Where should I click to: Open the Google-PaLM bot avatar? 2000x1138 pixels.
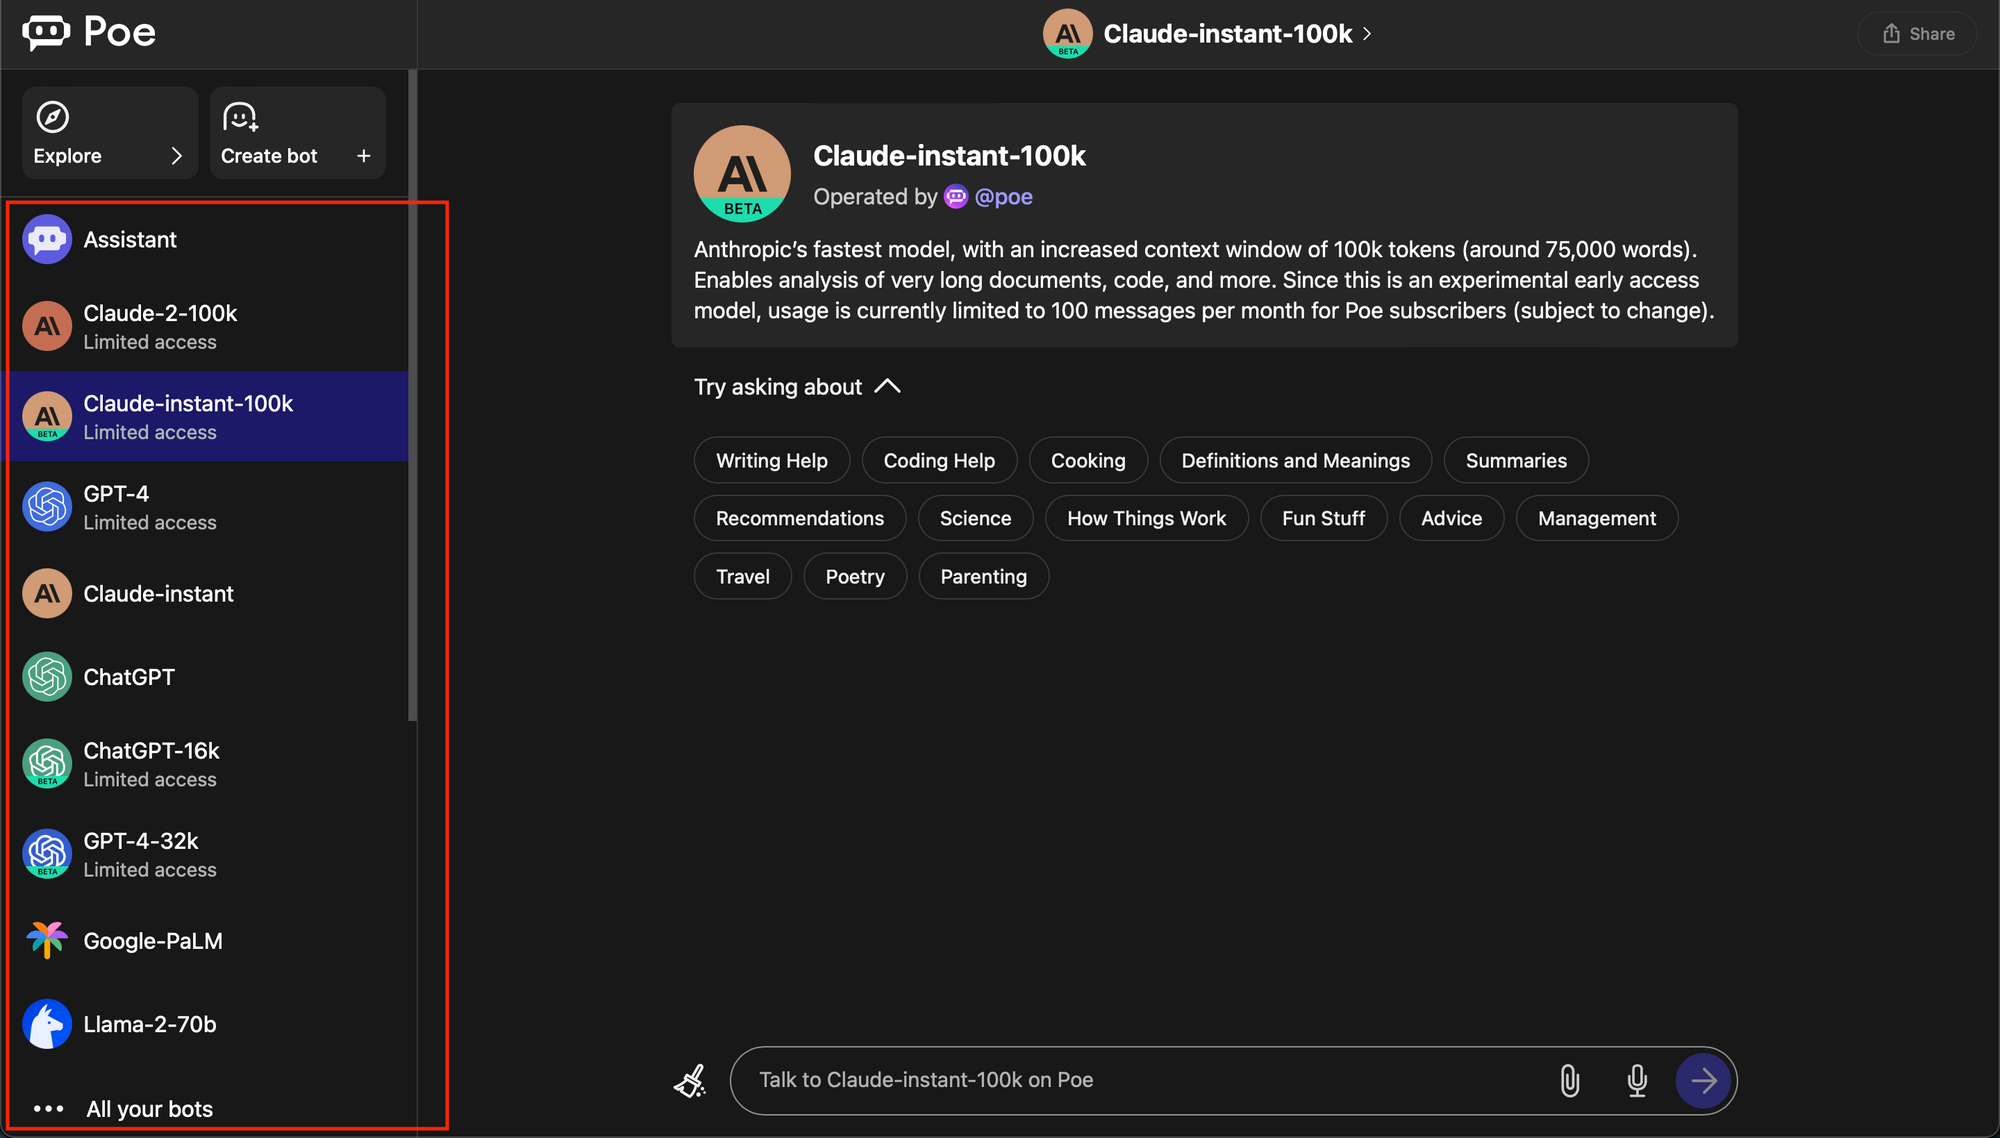(x=47, y=941)
